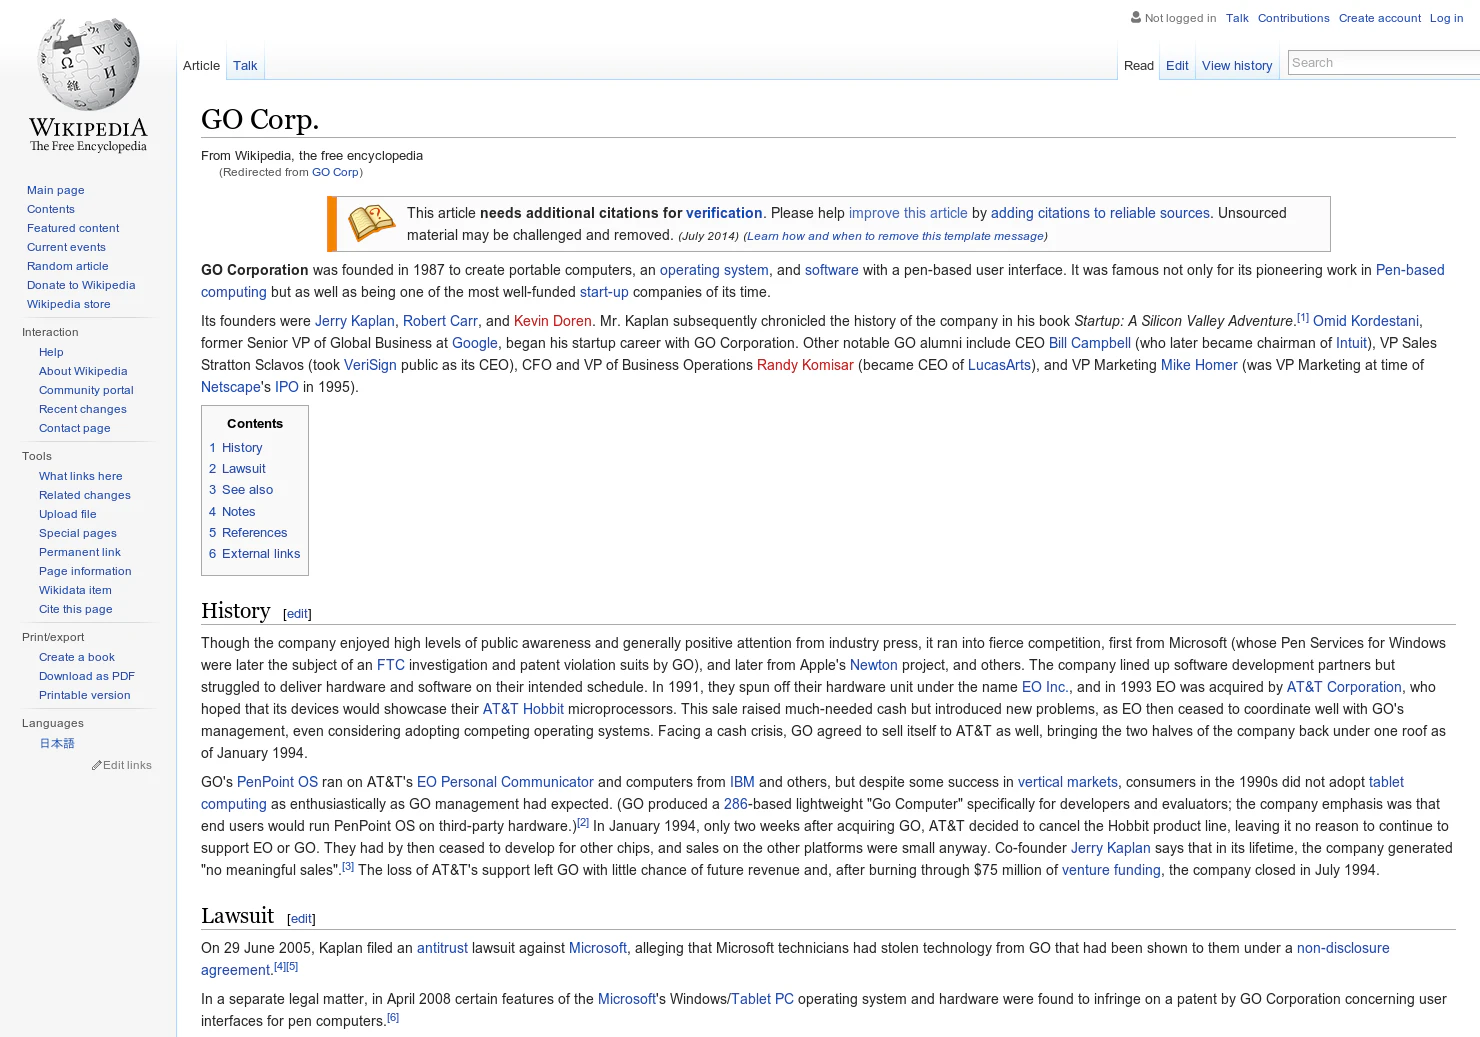The width and height of the screenshot is (1480, 1037).
Task: Click footnote reference [1]
Action: [x=1302, y=317]
